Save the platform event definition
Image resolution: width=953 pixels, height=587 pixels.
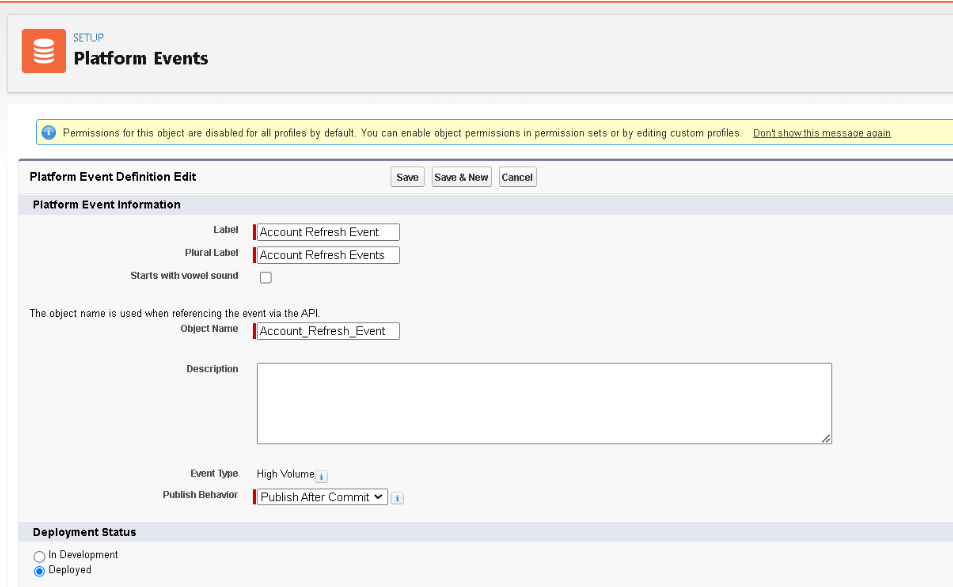(407, 177)
